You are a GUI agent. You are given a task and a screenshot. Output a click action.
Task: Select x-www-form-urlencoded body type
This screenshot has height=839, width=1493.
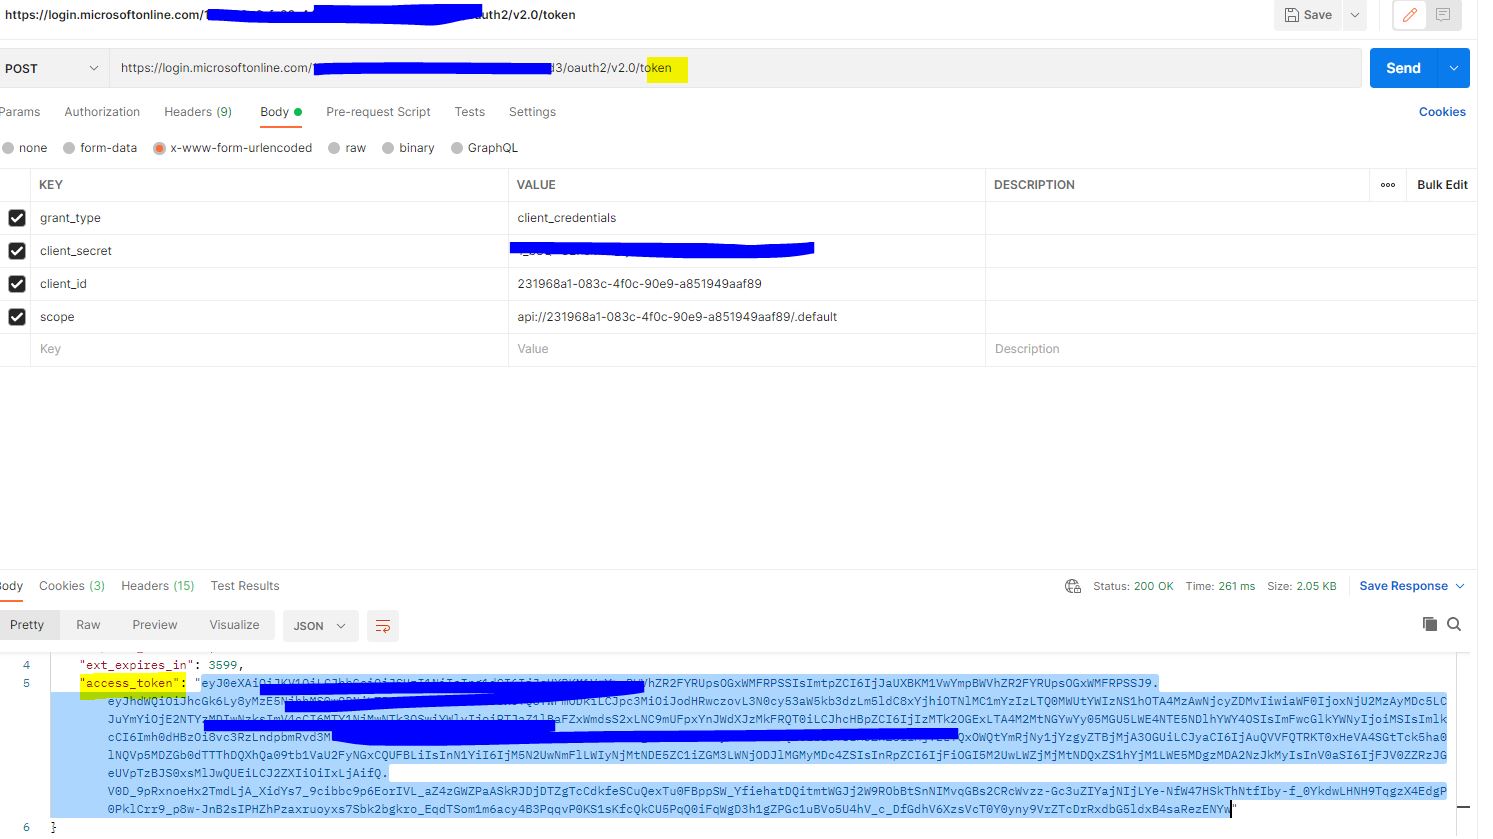232,148
